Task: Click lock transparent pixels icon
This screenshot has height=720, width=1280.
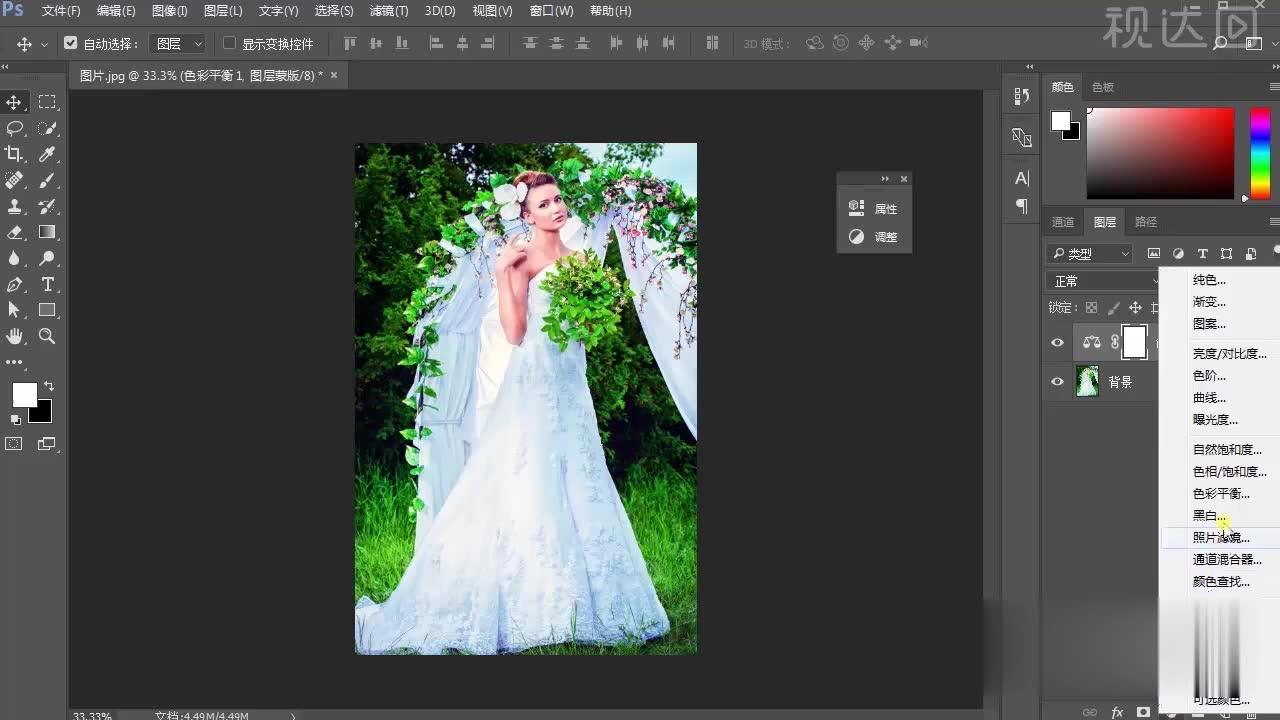Action: click(1091, 308)
